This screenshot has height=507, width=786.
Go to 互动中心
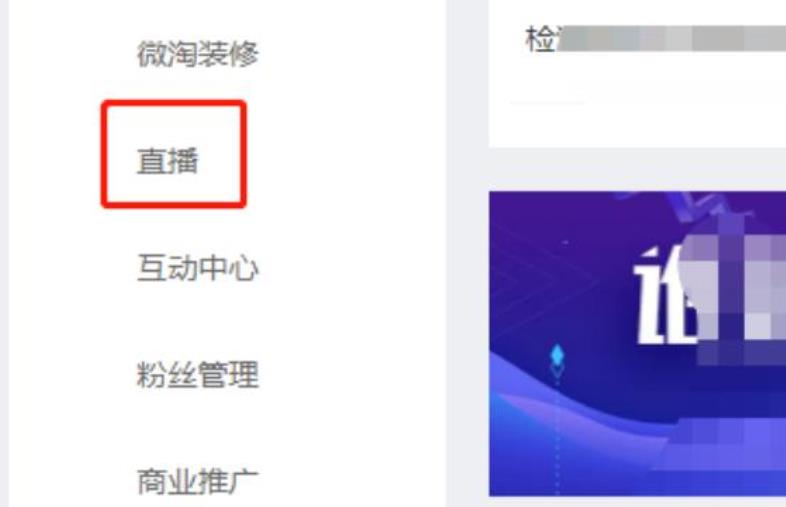(x=198, y=267)
